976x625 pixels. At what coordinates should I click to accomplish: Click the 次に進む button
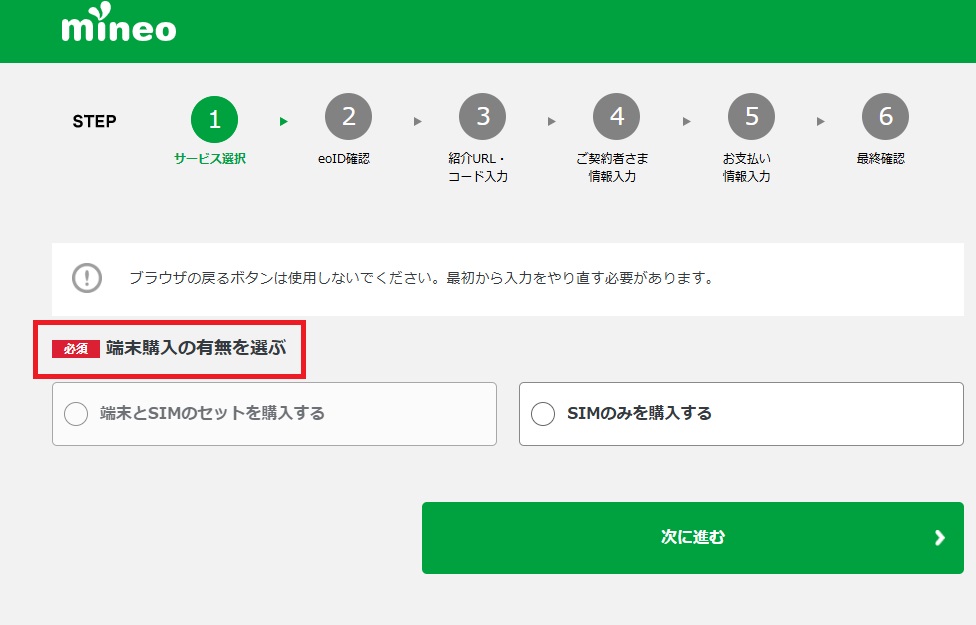pos(693,538)
